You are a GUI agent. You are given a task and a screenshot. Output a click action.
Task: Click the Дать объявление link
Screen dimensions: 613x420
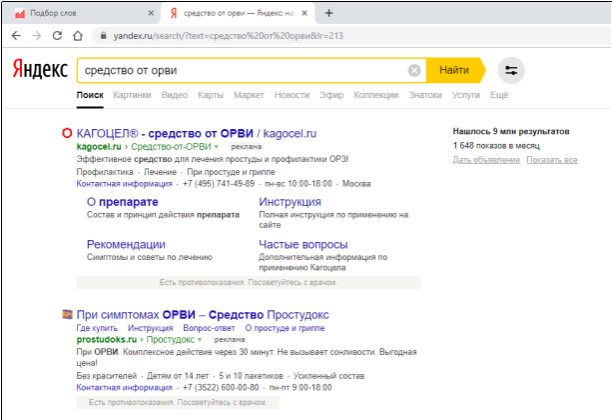[x=486, y=160]
